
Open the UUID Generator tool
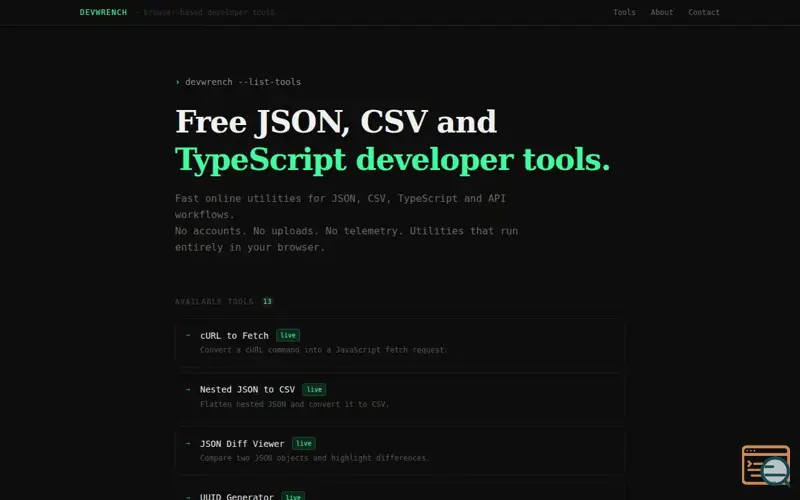click(x=237, y=496)
